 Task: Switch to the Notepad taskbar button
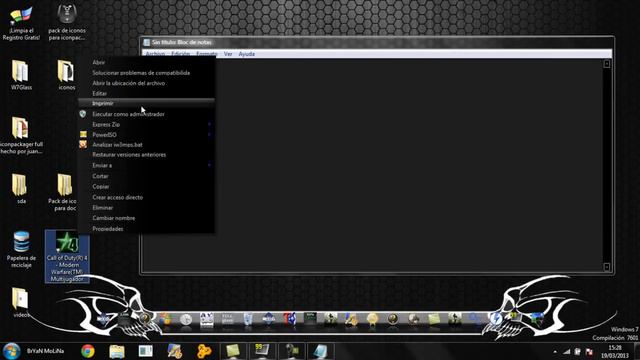(x=320, y=351)
